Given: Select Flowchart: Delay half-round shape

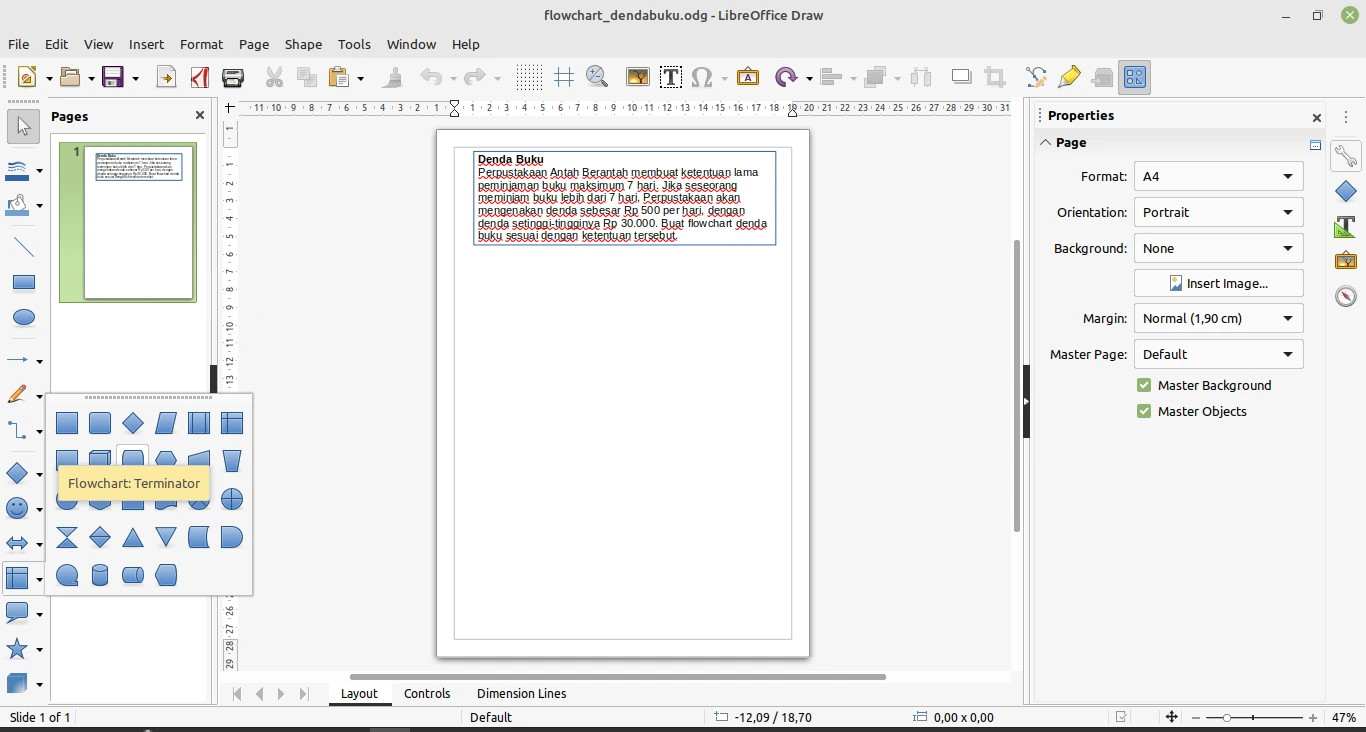Looking at the screenshot, I should click(232, 537).
